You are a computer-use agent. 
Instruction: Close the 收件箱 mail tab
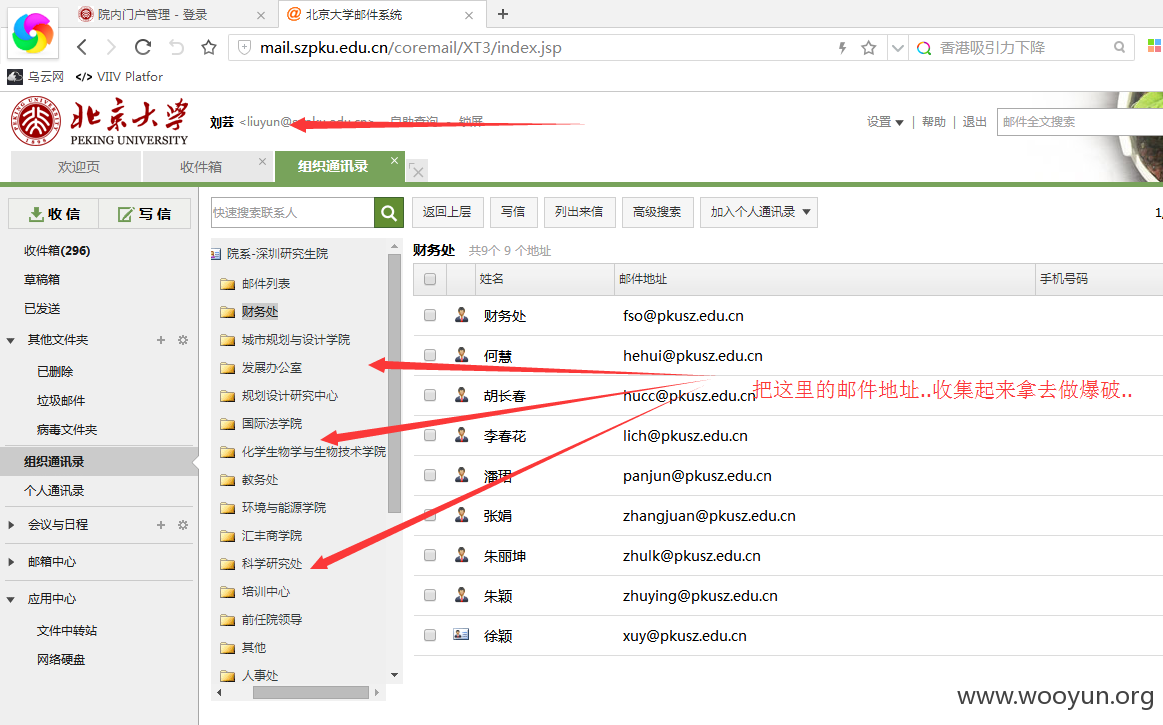262,161
